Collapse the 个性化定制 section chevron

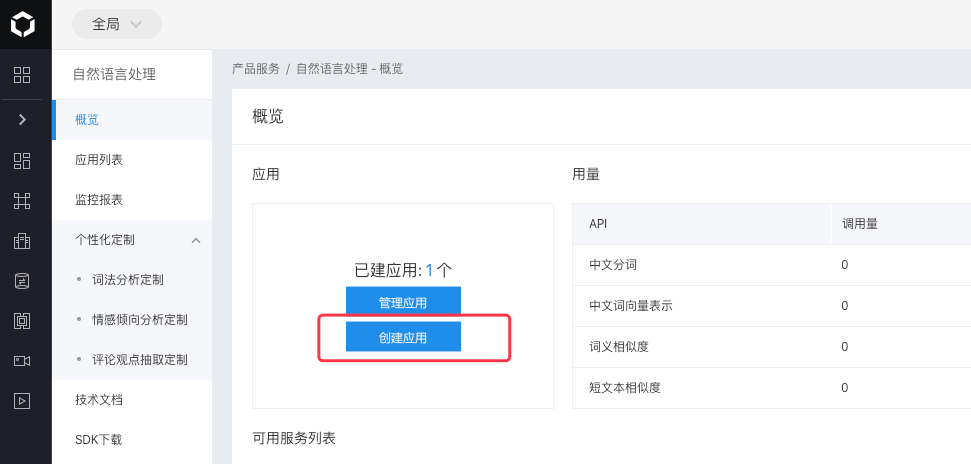[196, 240]
